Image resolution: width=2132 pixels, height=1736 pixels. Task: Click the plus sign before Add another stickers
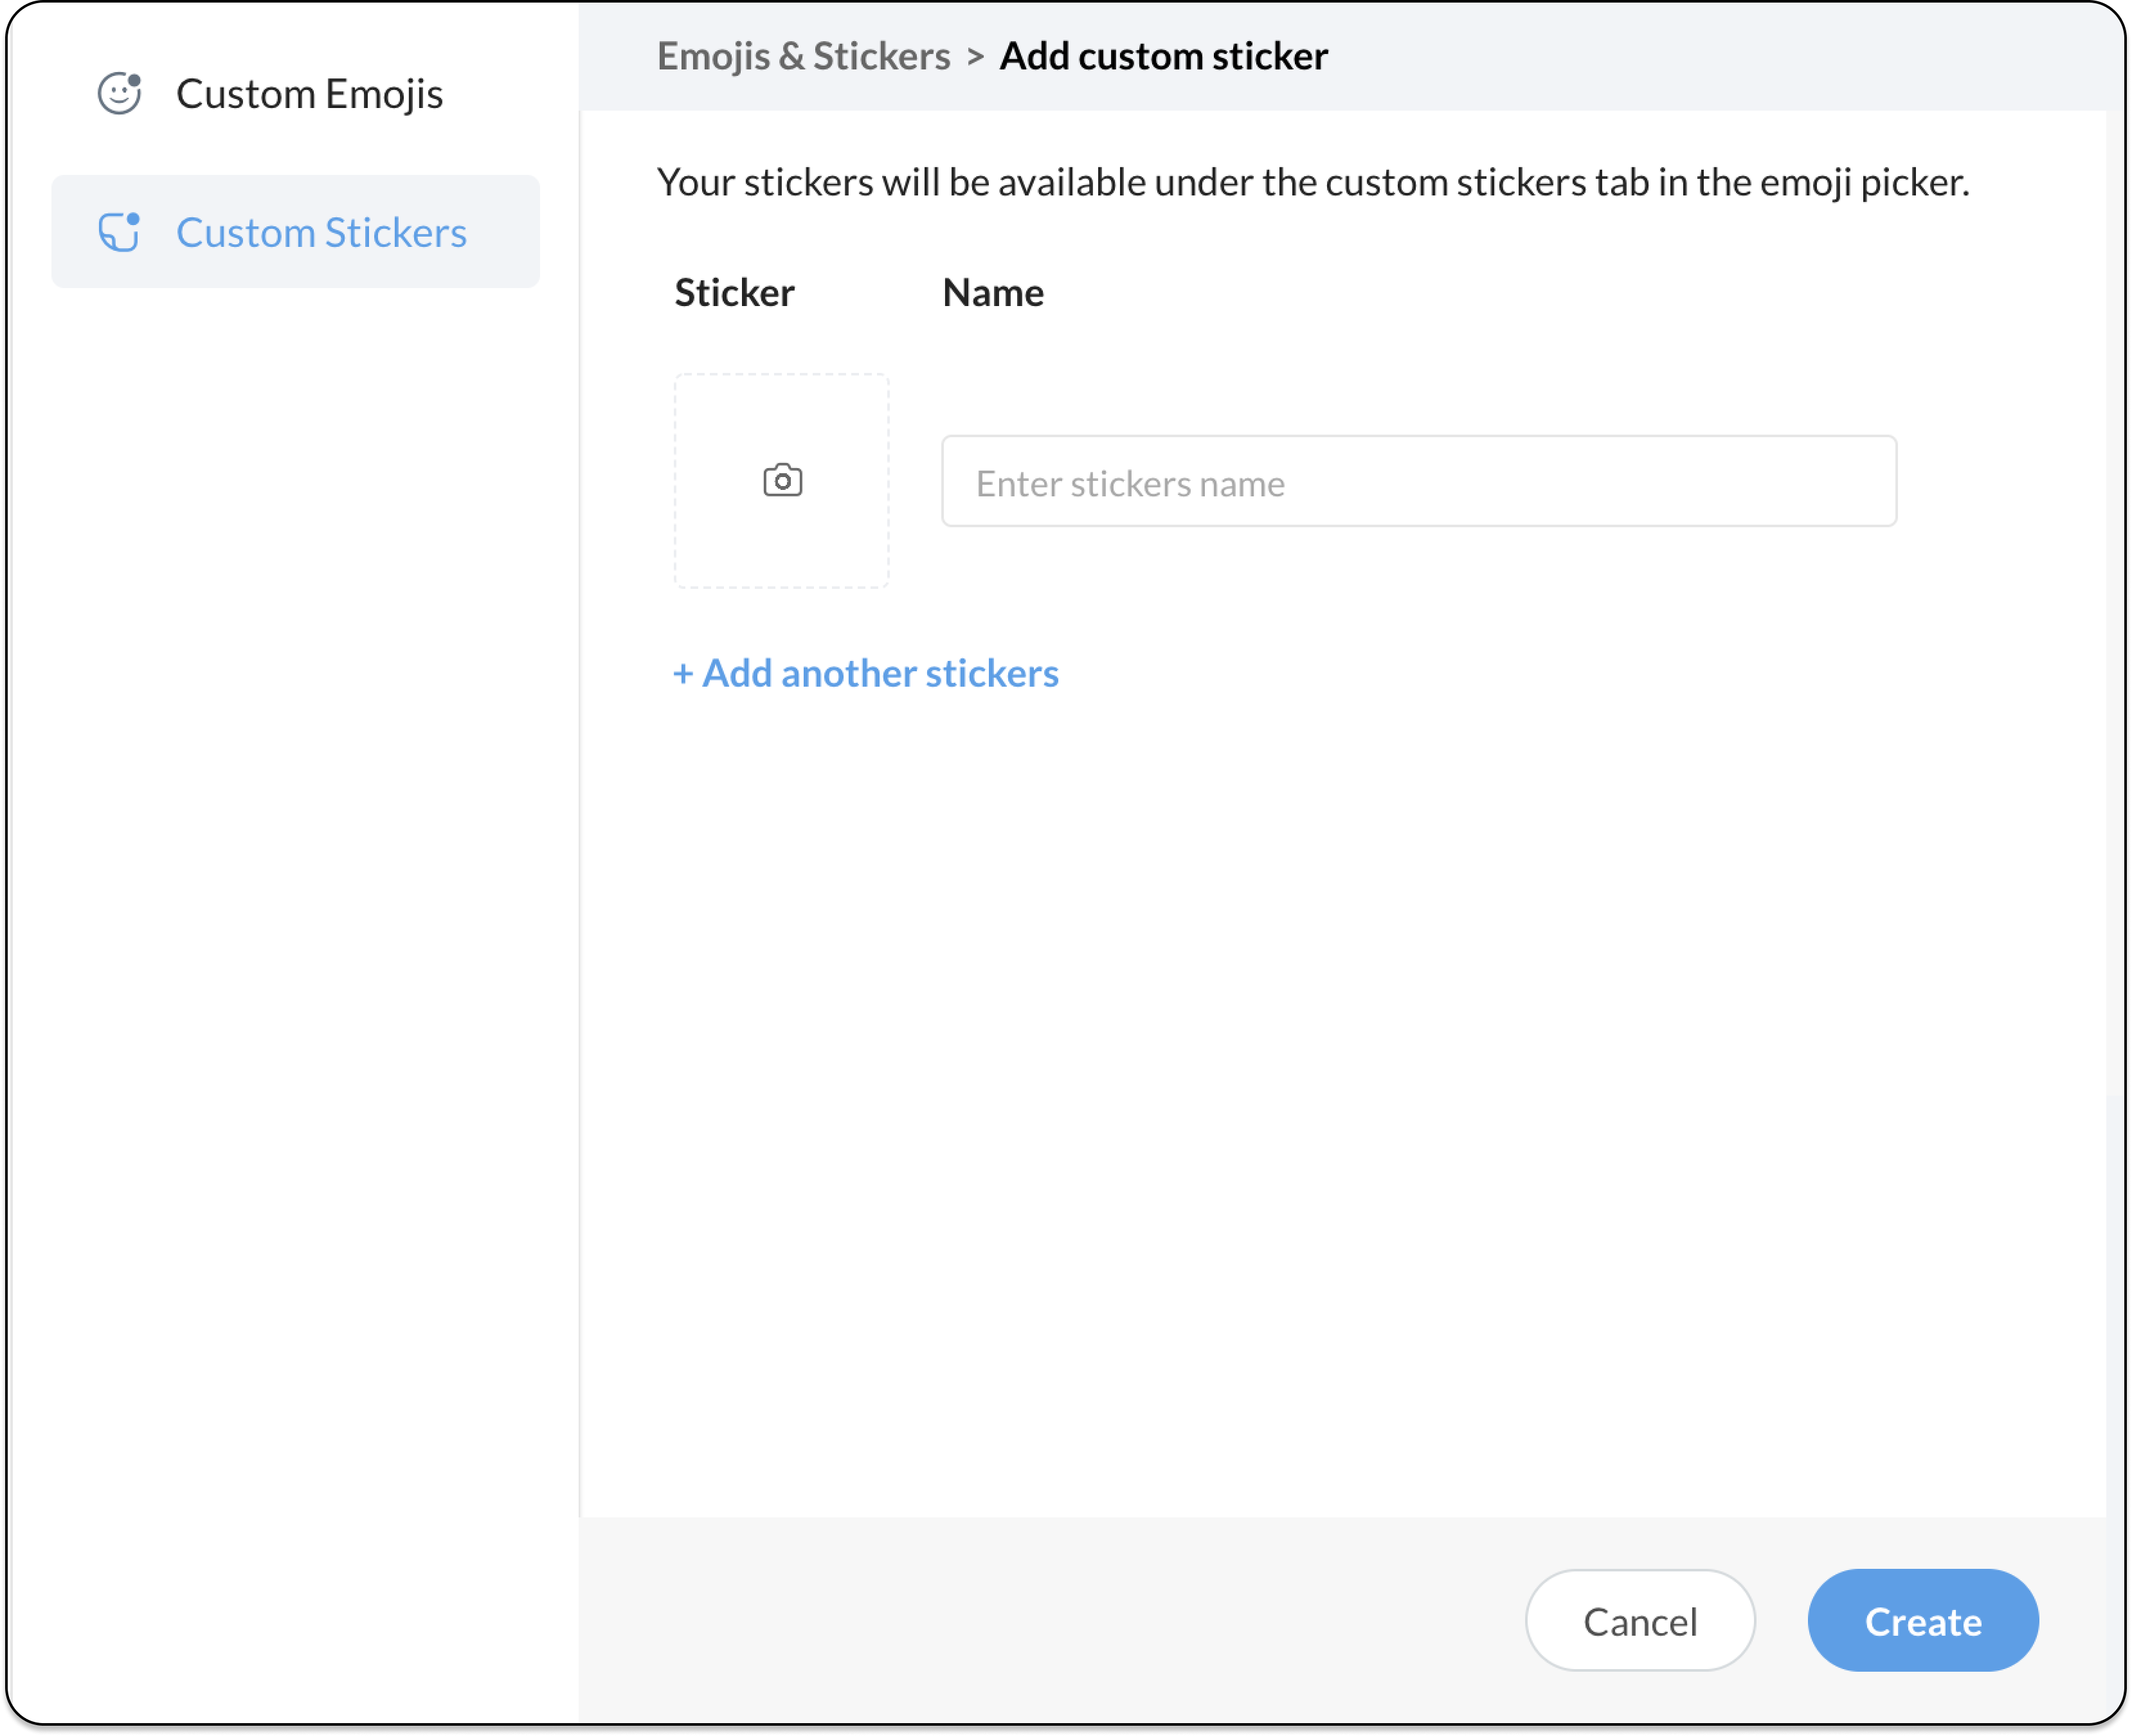tap(683, 674)
